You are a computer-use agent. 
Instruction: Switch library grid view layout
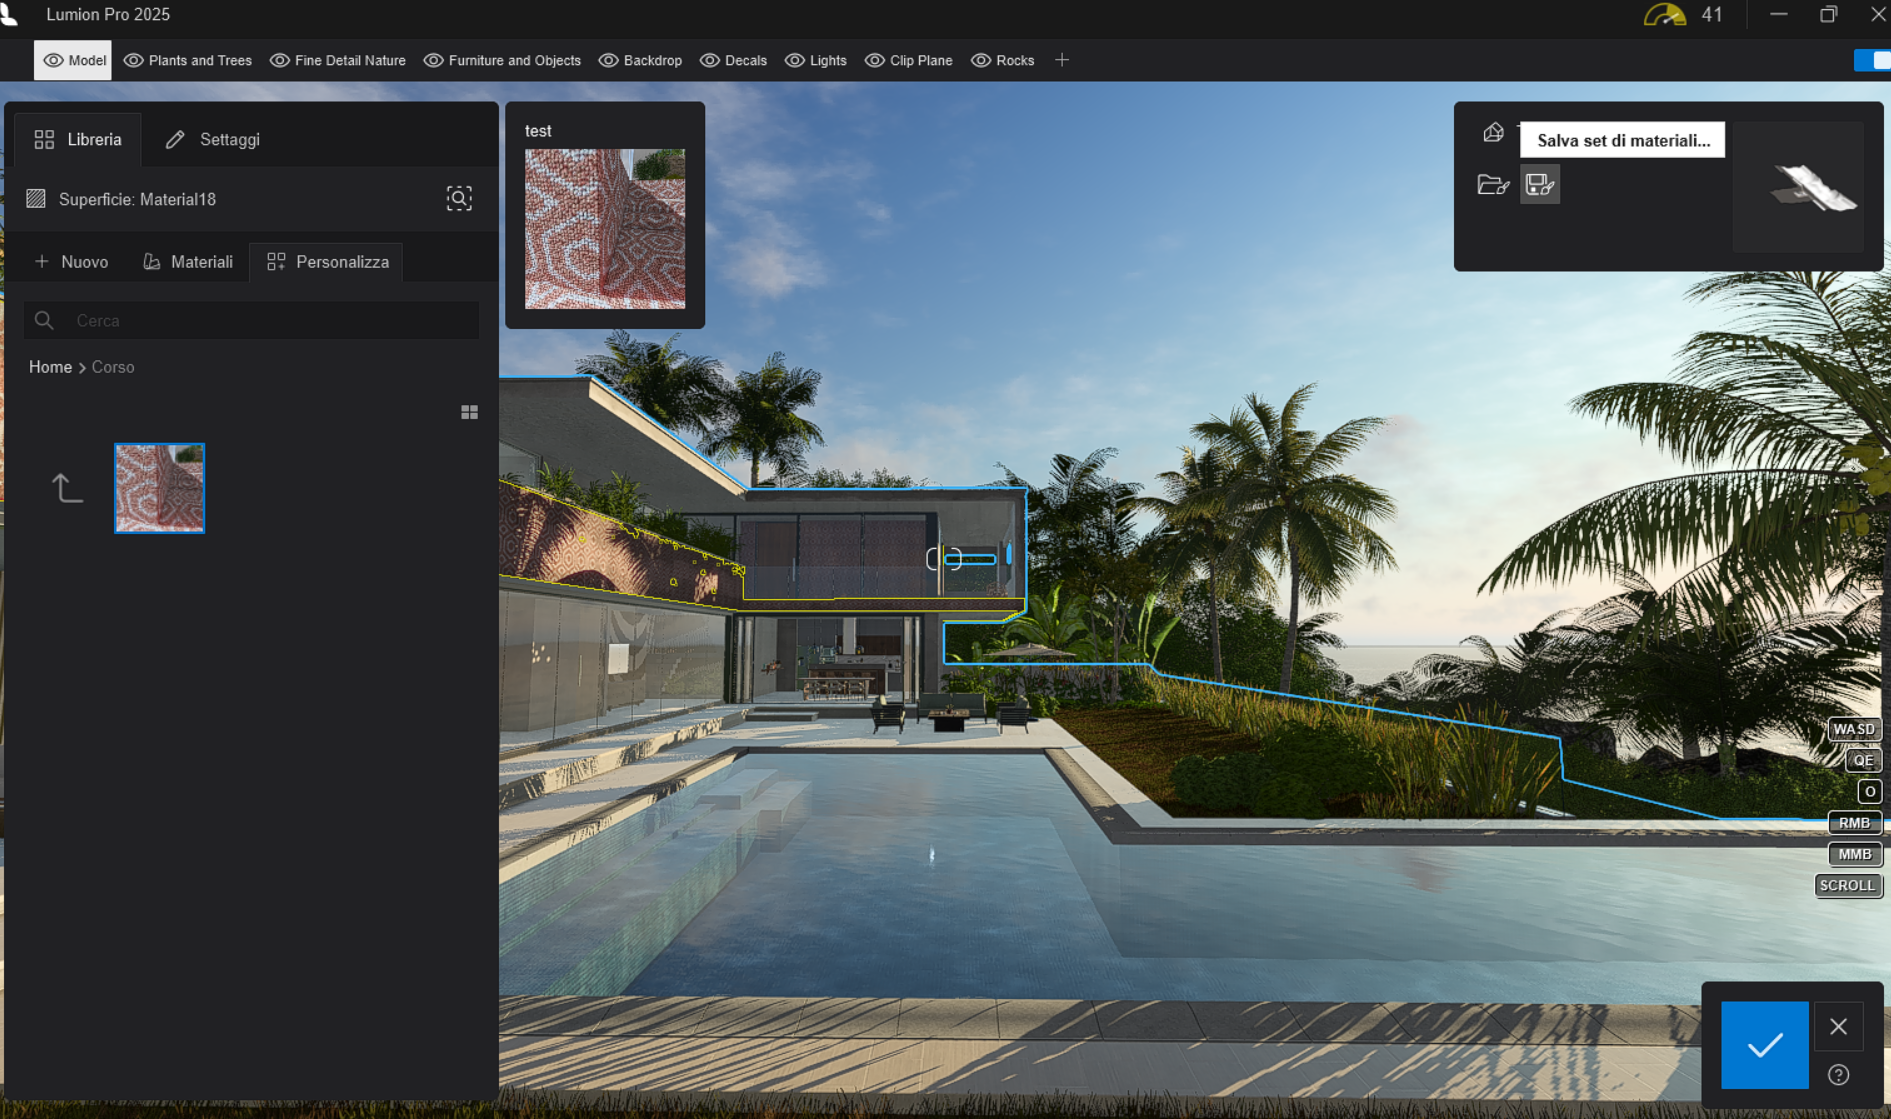(469, 412)
